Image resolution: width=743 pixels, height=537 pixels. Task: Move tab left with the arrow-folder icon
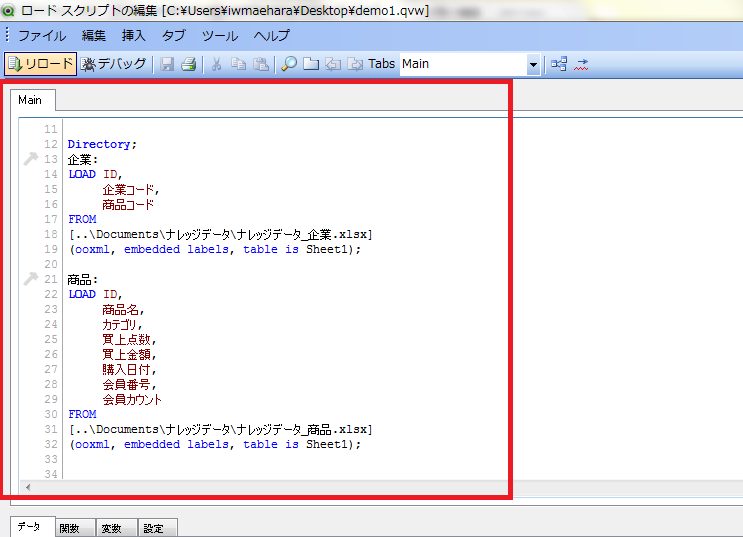click(x=333, y=64)
